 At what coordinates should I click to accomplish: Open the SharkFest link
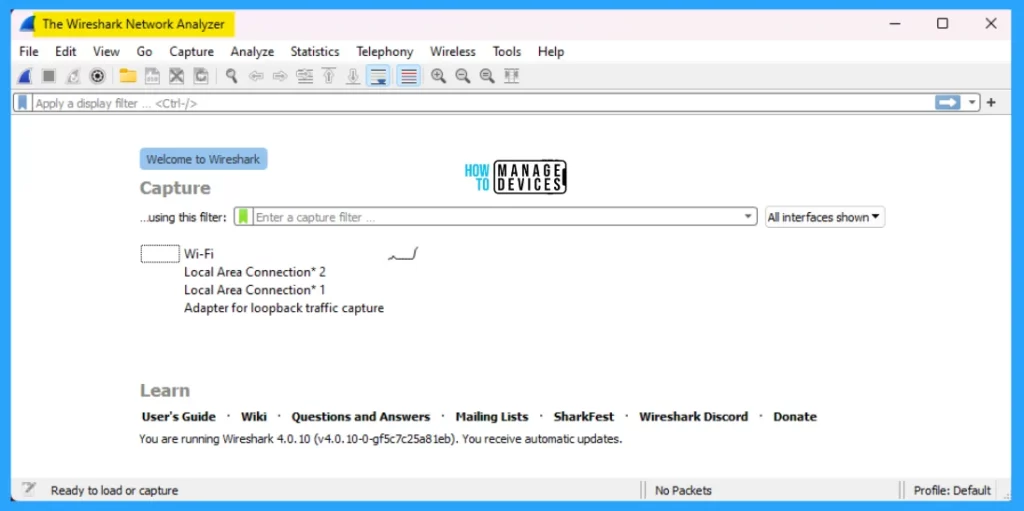[x=584, y=416]
